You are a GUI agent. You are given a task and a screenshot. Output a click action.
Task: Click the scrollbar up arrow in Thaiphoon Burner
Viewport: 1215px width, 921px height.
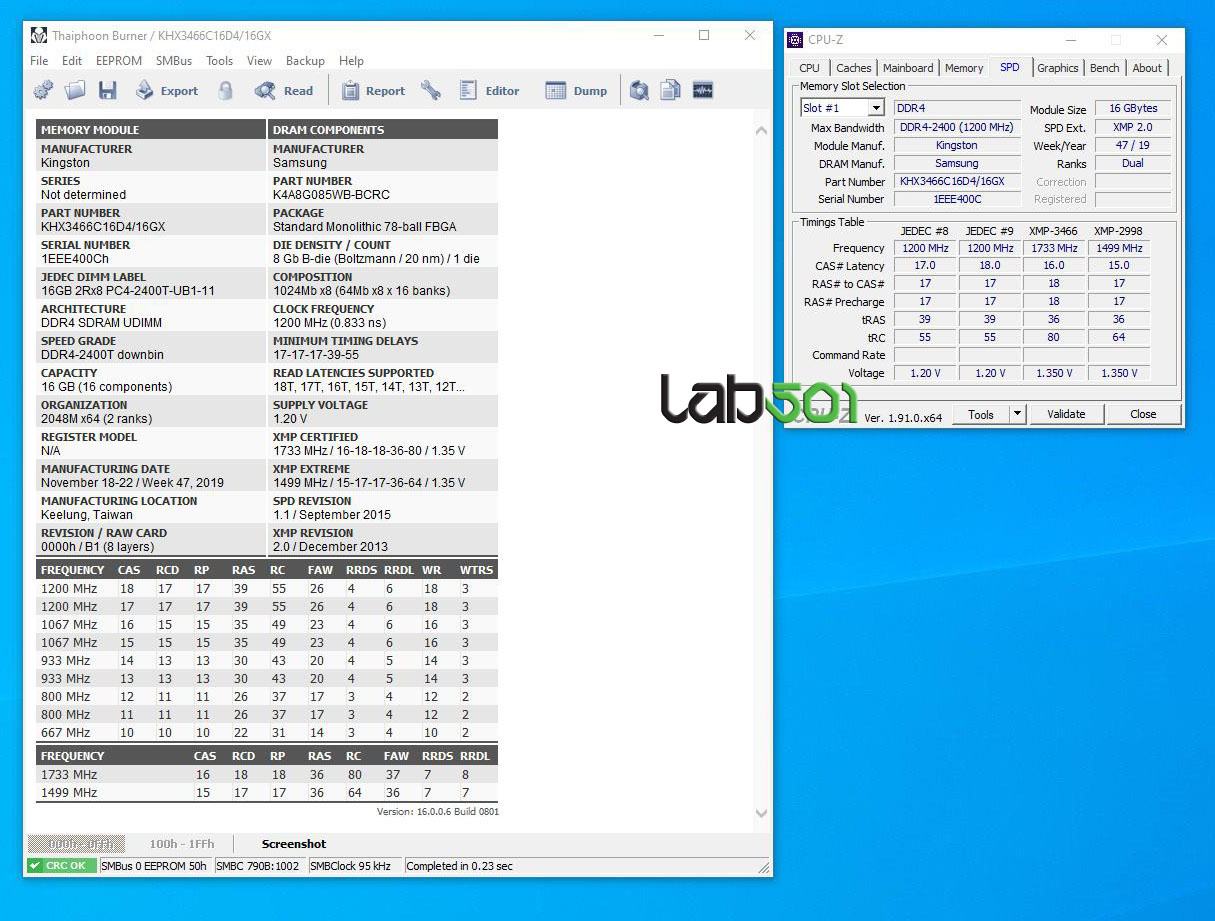point(761,130)
